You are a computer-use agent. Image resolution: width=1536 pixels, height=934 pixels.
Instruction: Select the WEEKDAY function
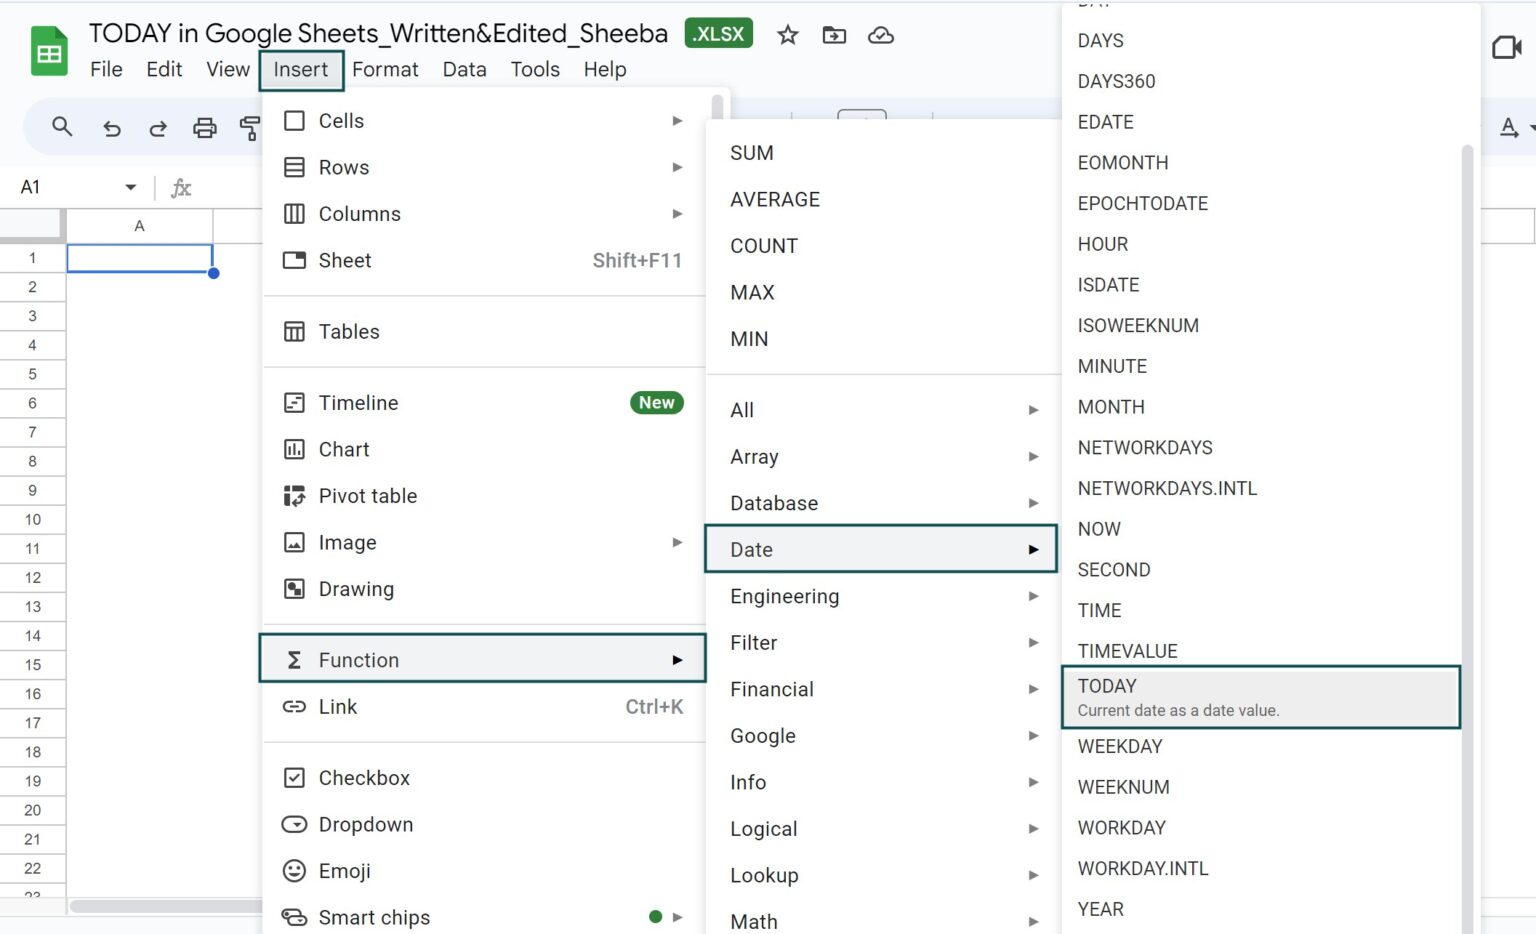point(1261,746)
